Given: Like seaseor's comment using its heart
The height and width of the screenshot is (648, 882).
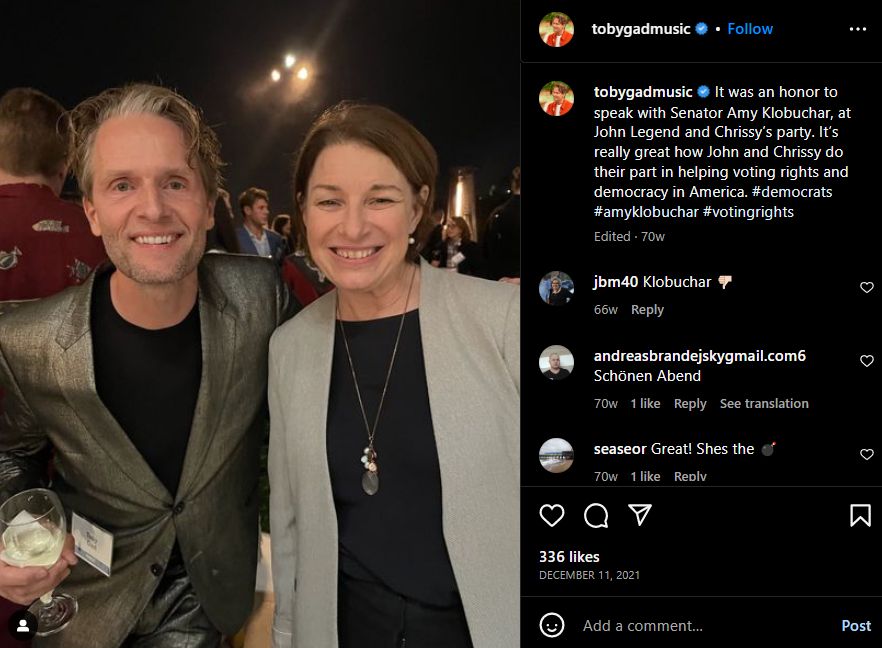Looking at the screenshot, I should pos(866,453).
